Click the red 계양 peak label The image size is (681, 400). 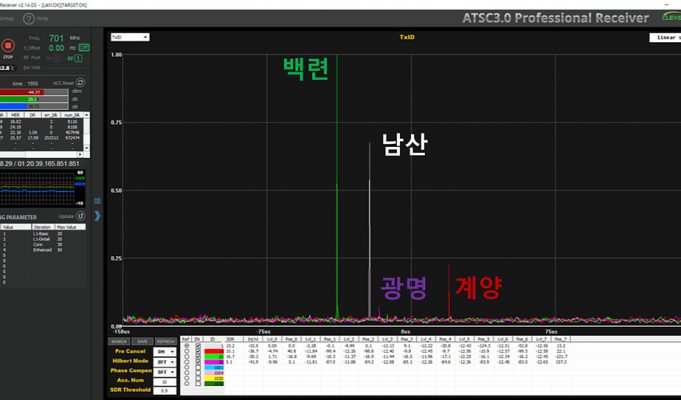[478, 287]
